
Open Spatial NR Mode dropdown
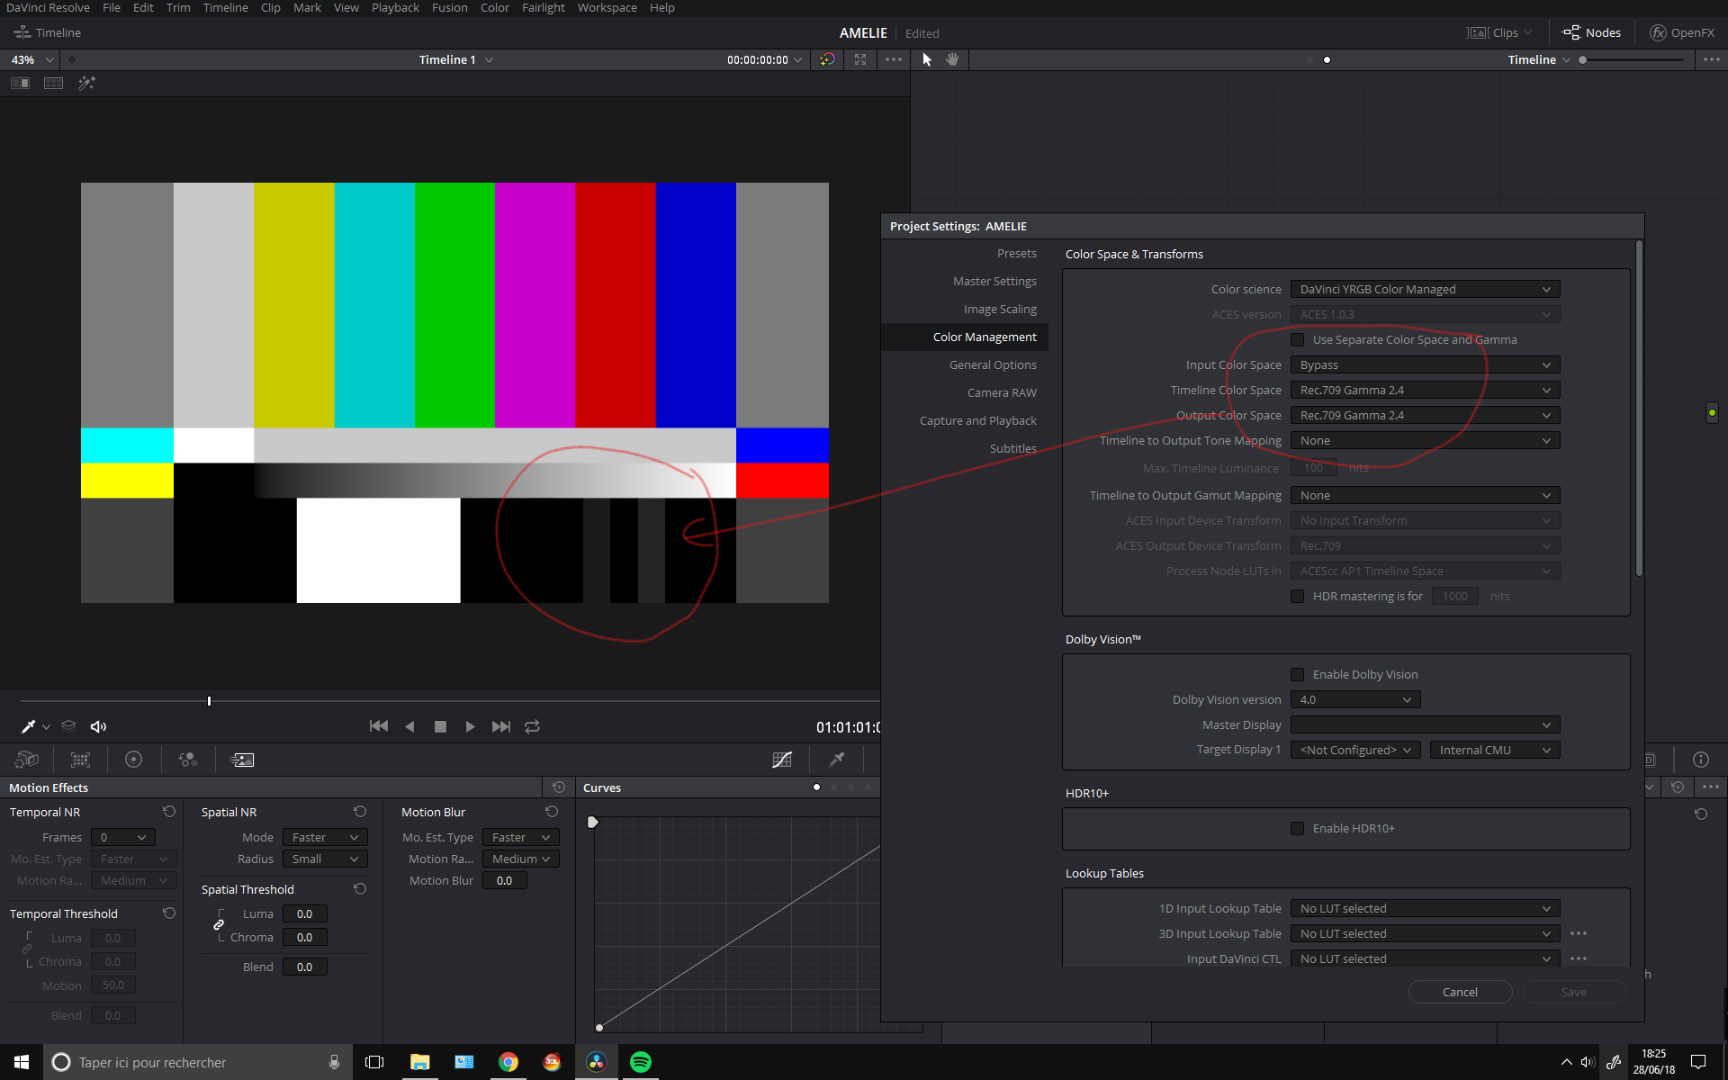click(325, 838)
